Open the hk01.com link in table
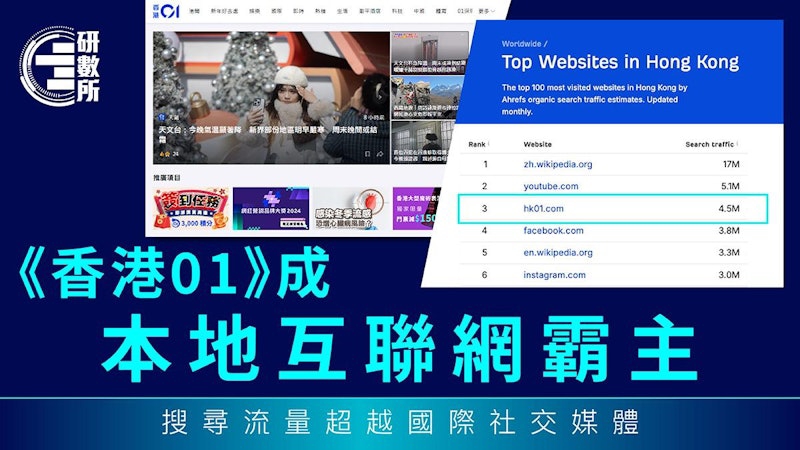The image size is (800, 450). (543, 208)
